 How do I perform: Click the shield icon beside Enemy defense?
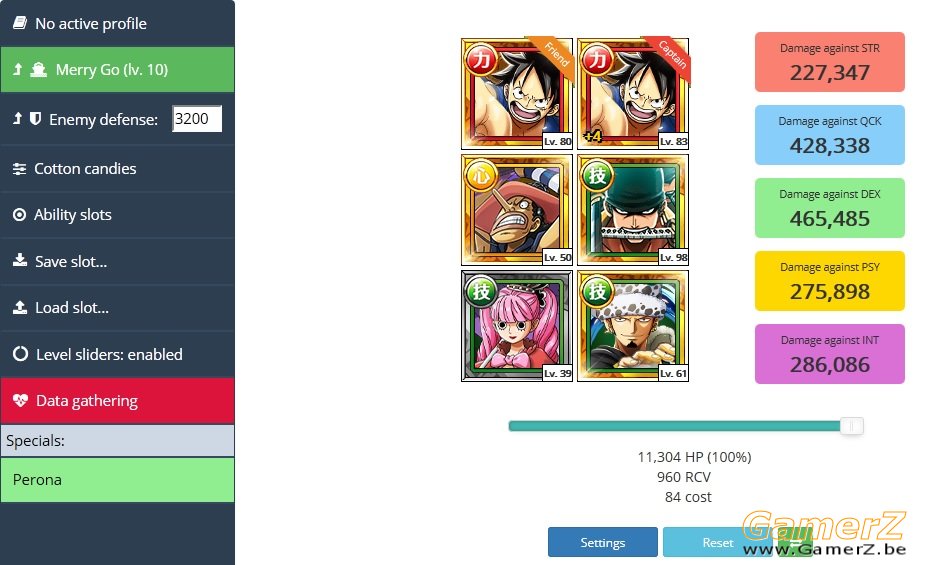[35, 119]
